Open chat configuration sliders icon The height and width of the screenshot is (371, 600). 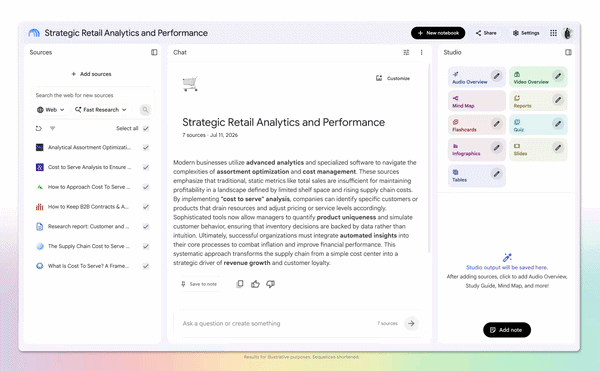click(x=406, y=52)
